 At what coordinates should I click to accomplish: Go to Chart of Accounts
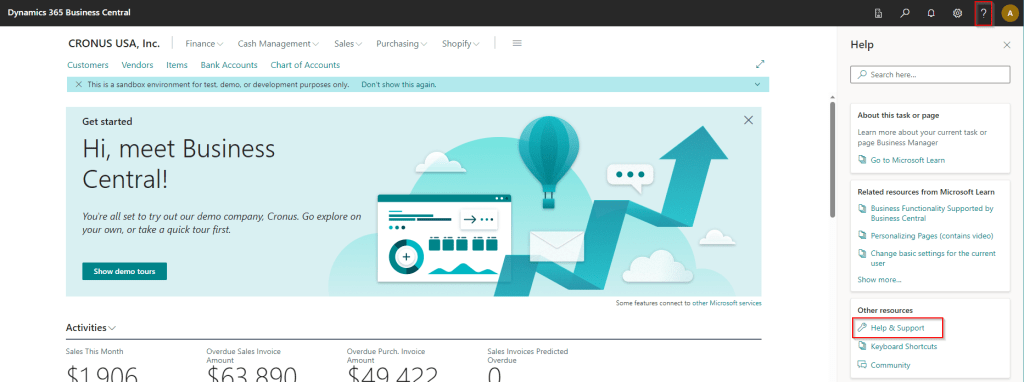[305, 65]
